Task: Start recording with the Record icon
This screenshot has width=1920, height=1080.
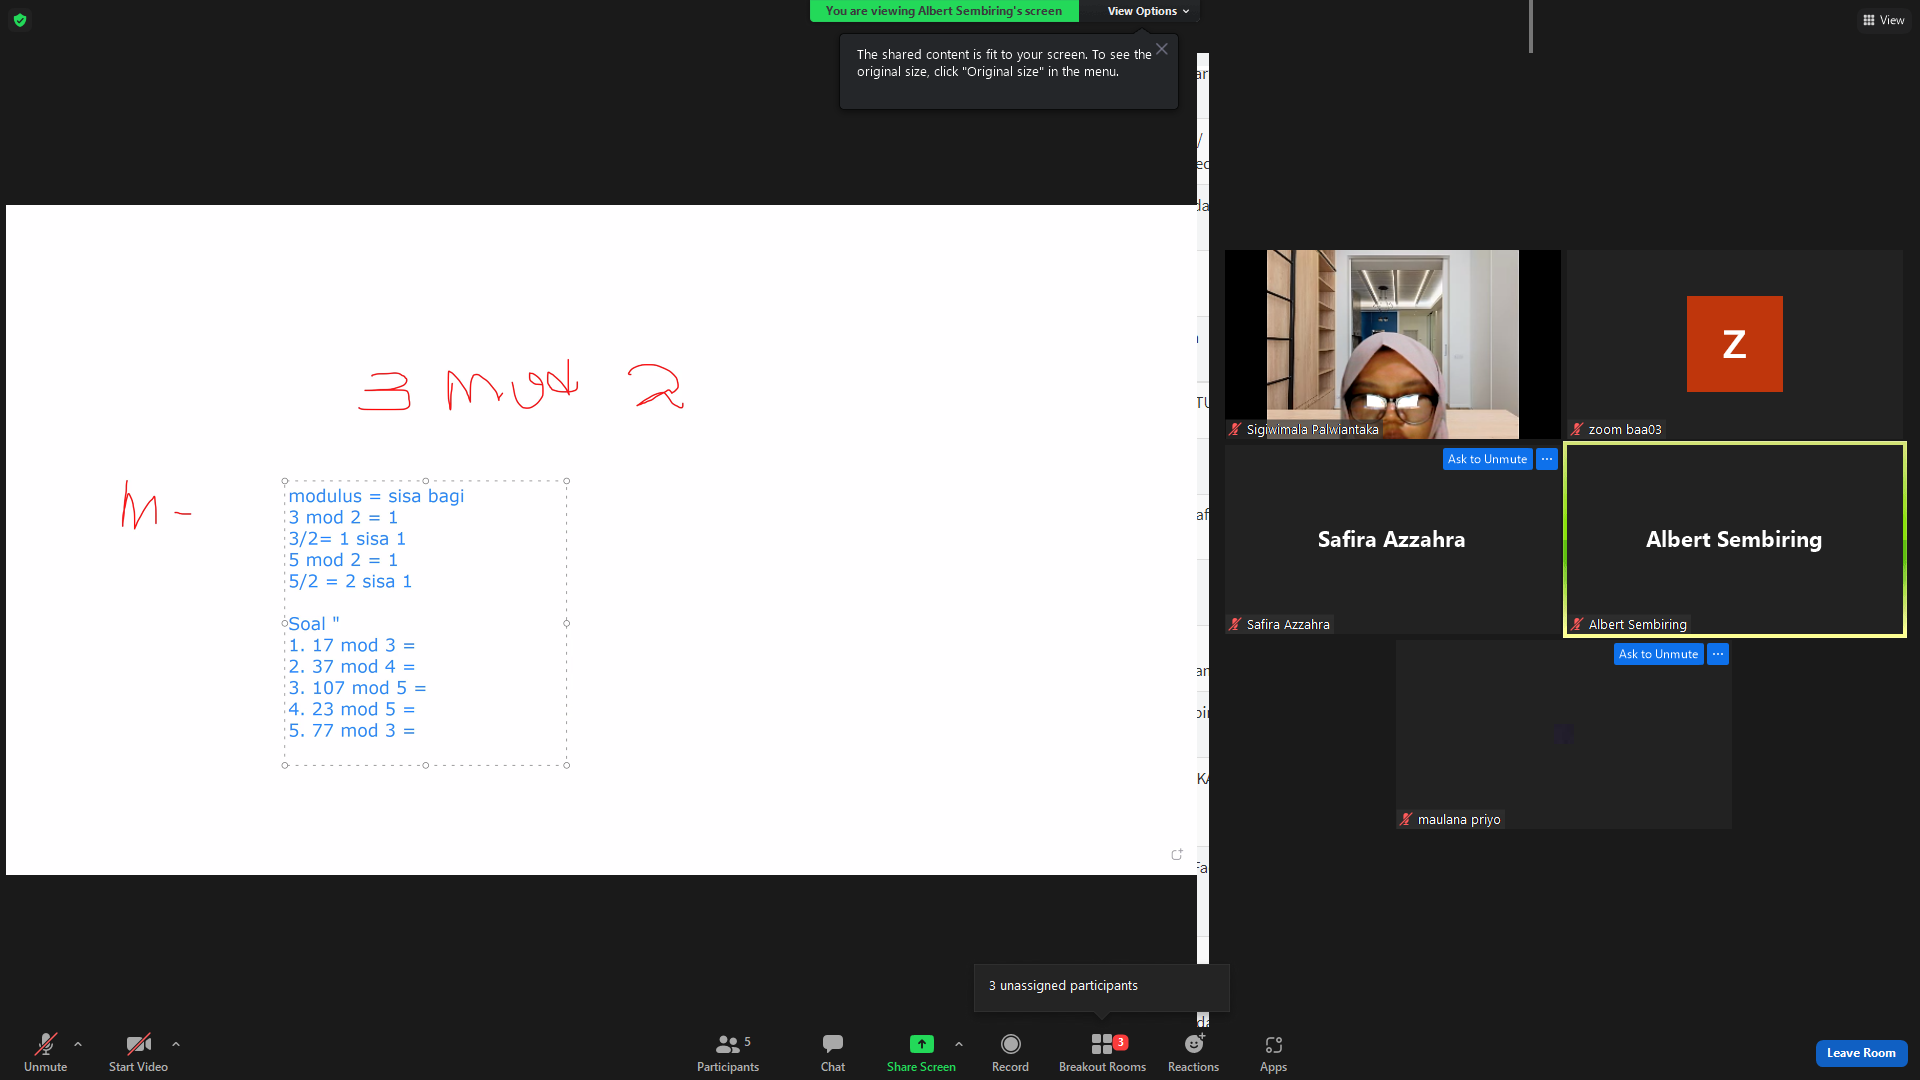Action: pyautogui.click(x=1011, y=1044)
